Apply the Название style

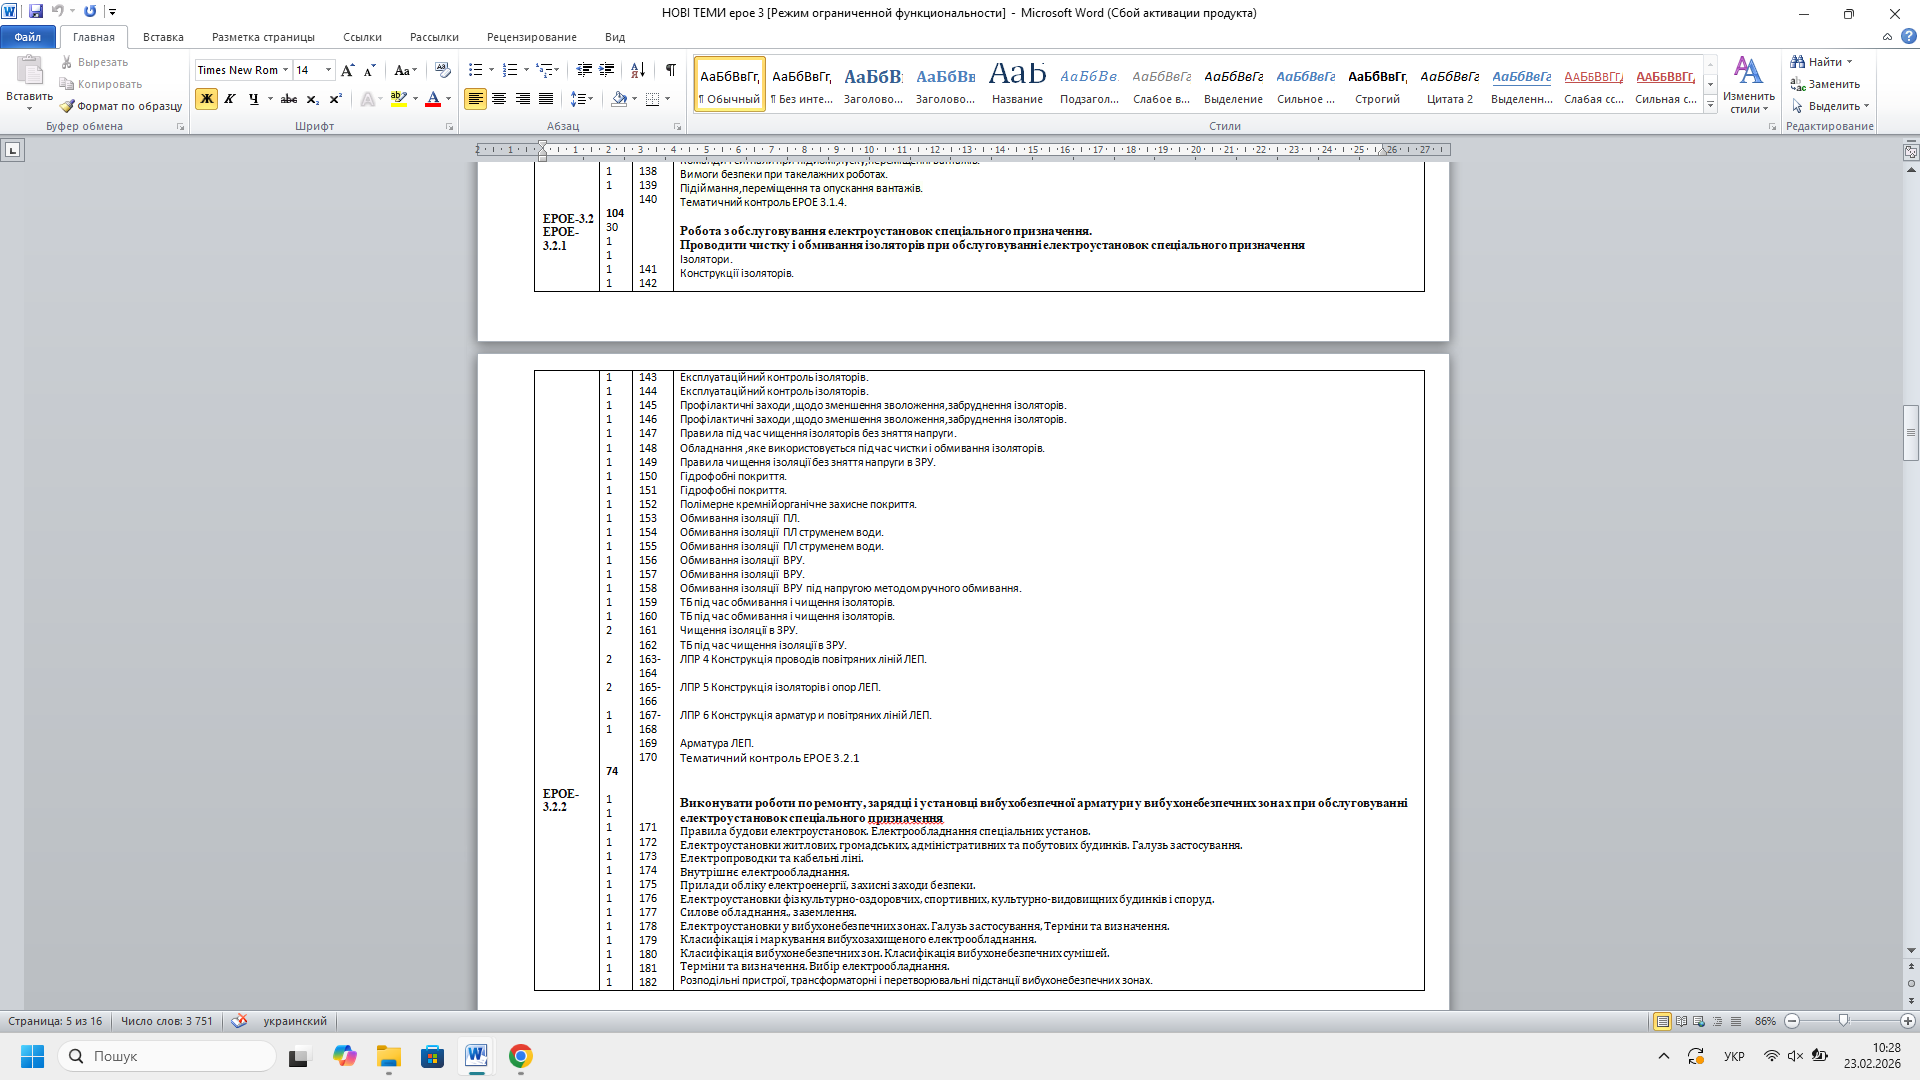pyautogui.click(x=1017, y=84)
